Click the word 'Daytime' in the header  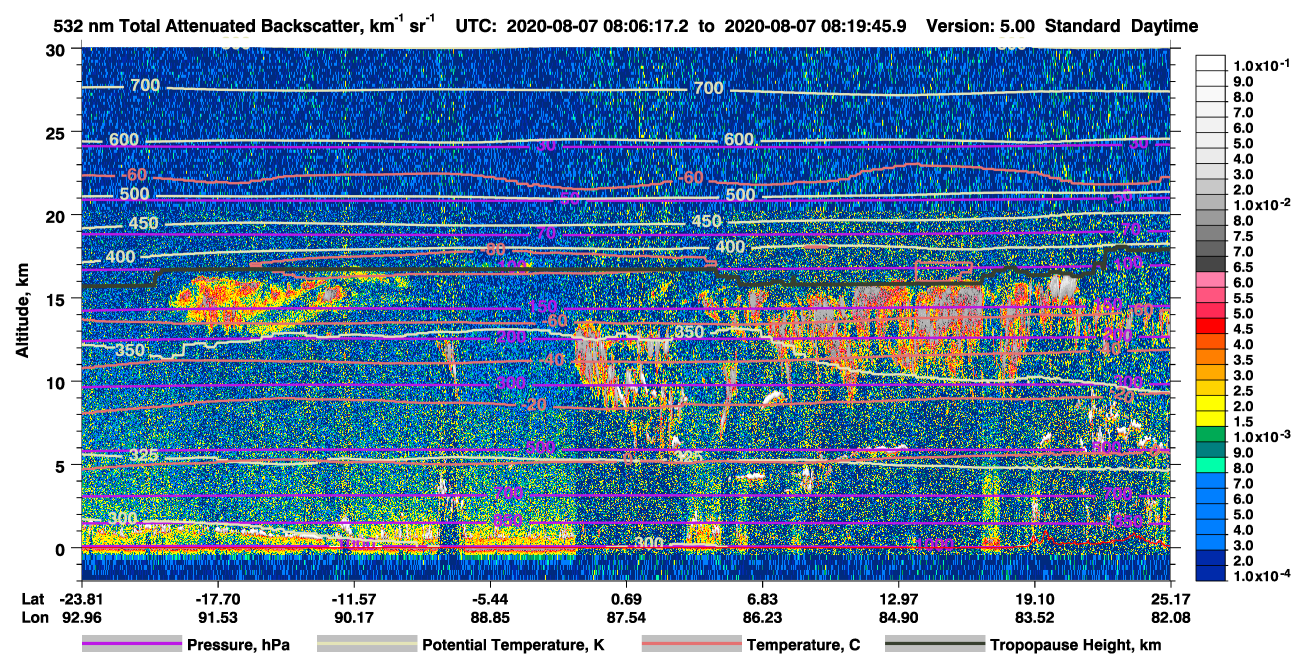[1164, 27]
